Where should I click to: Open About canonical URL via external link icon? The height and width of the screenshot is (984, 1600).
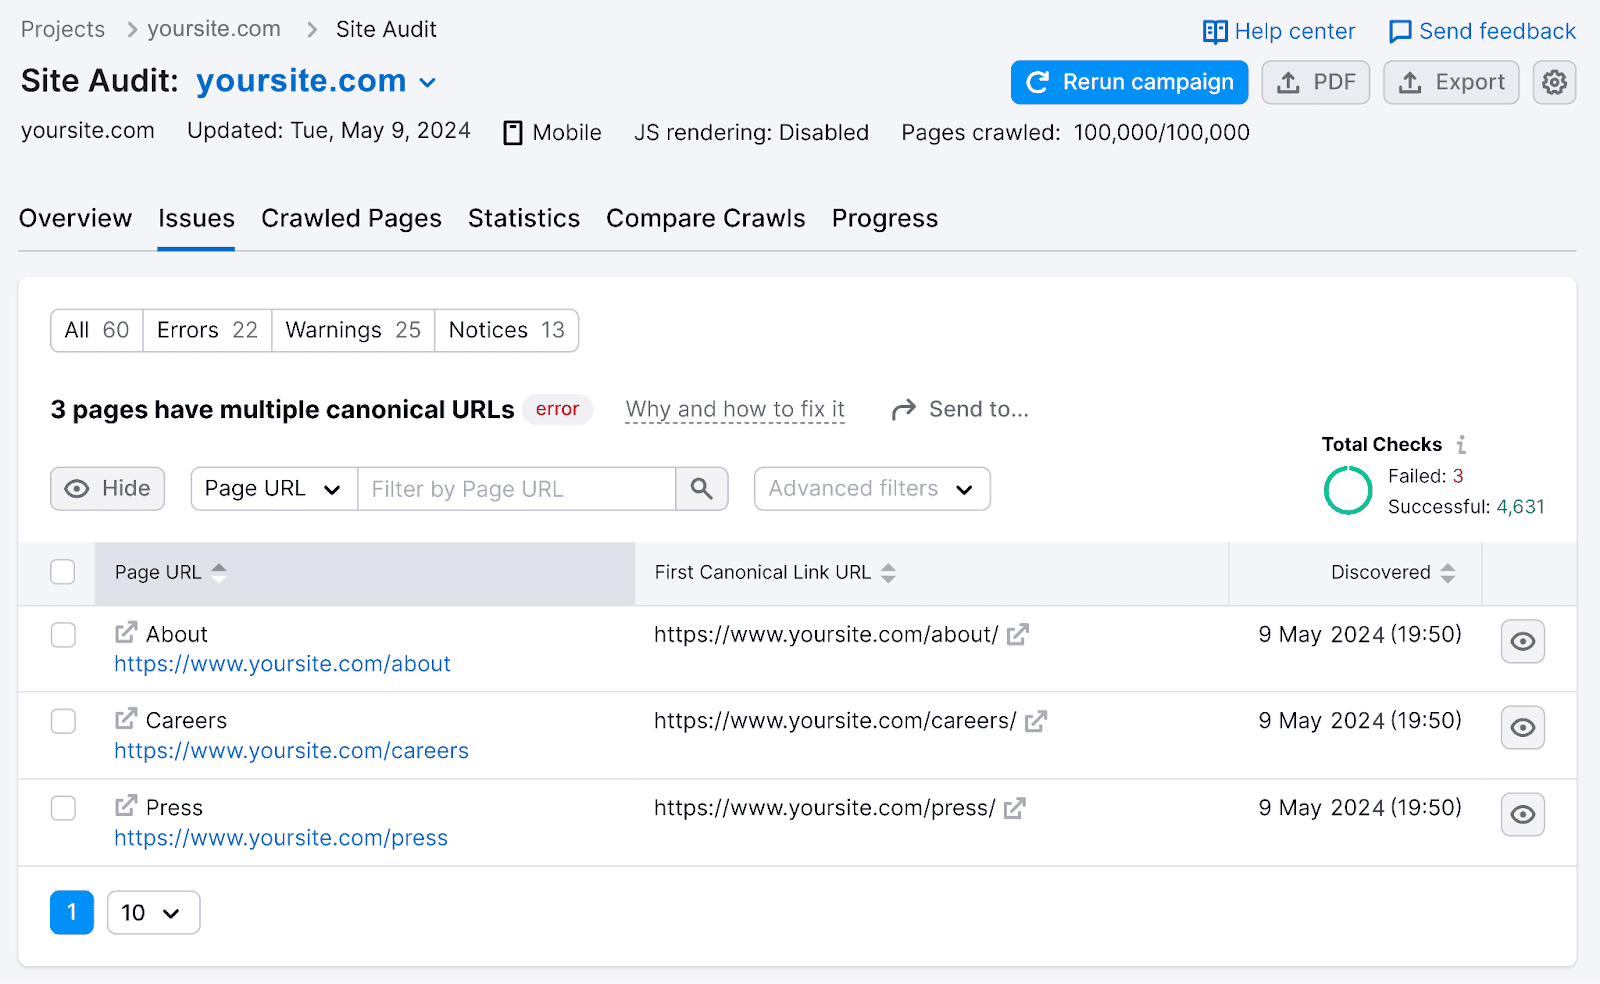click(1017, 634)
